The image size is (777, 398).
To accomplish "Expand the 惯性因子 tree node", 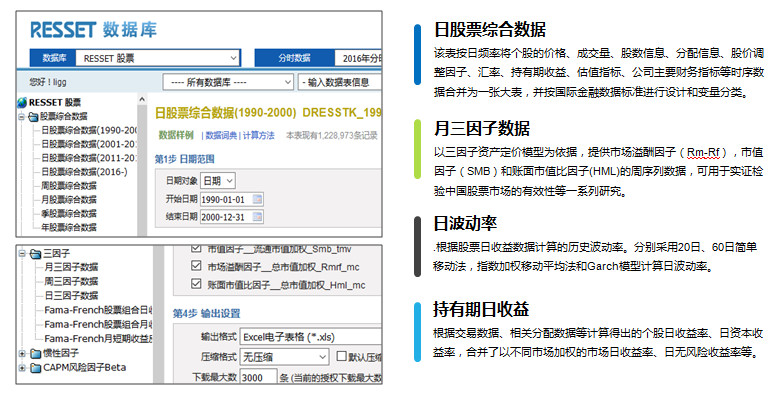I will pos(22,353).
